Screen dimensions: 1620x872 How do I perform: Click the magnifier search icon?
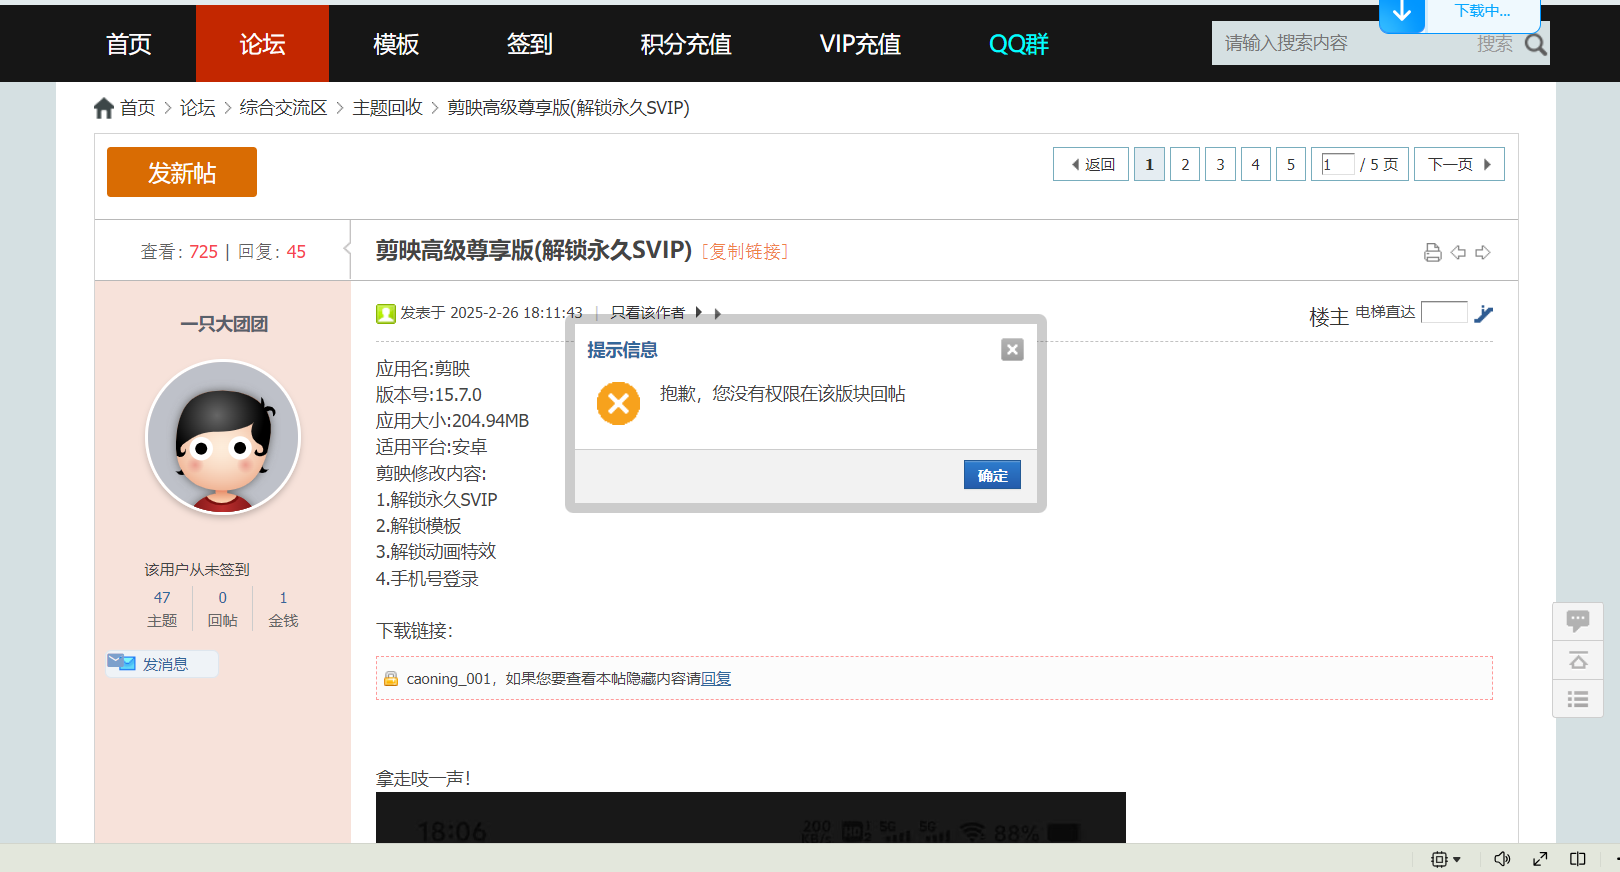1535,44
